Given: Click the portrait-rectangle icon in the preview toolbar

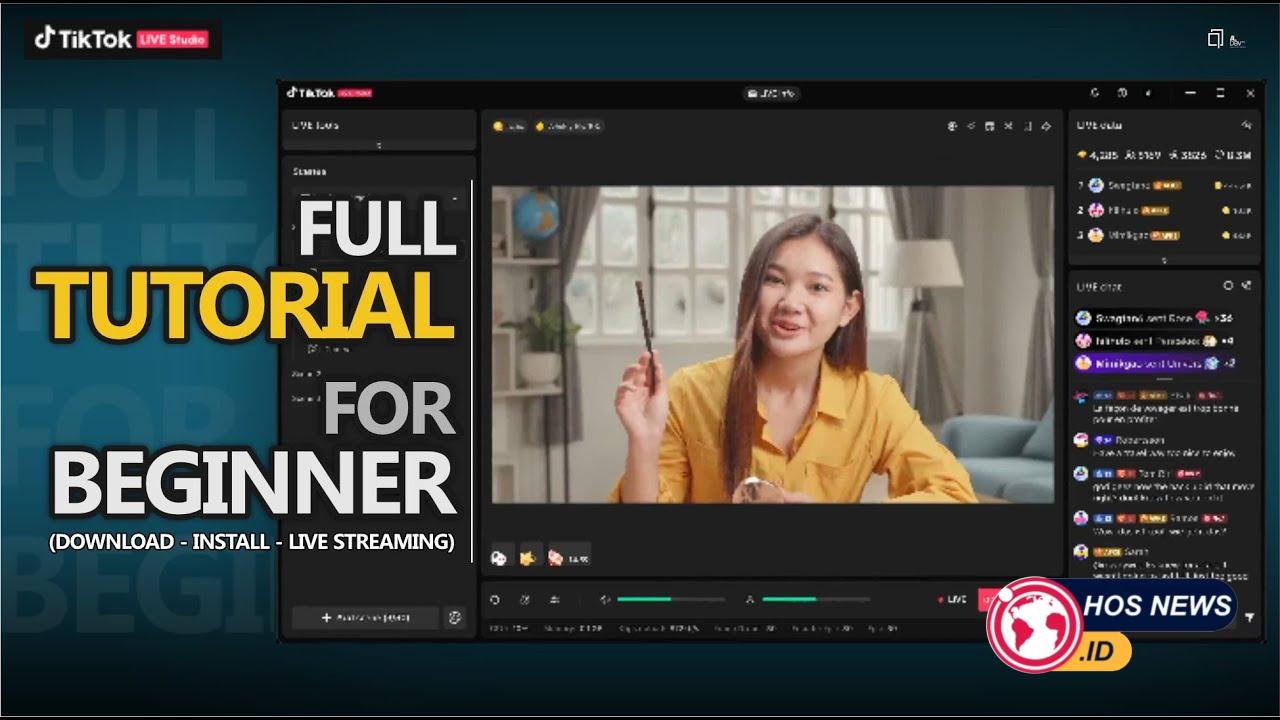Looking at the screenshot, I should click(1026, 126).
